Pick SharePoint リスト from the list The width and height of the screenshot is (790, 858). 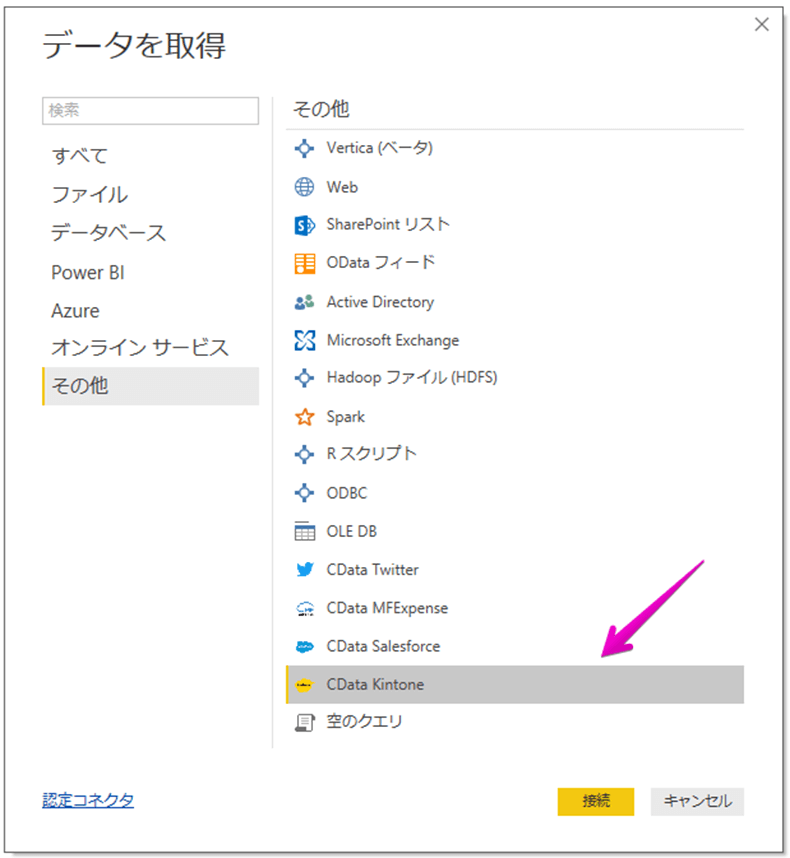(x=388, y=224)
